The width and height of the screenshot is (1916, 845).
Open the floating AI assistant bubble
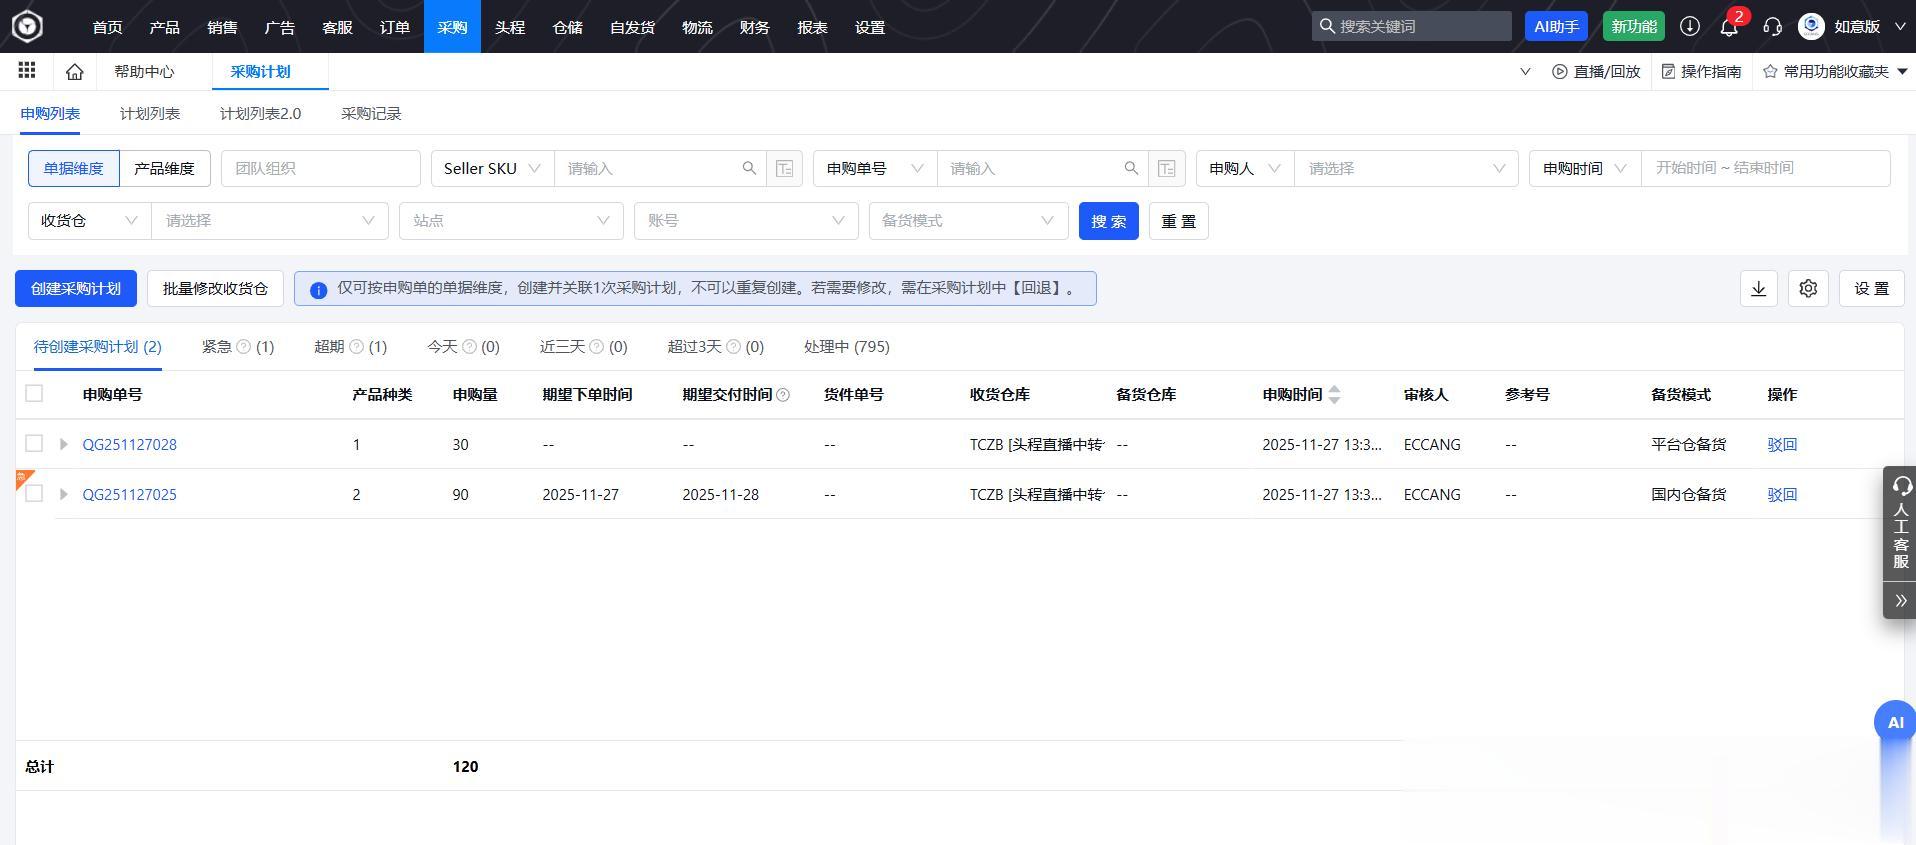tap(1895, 721)
